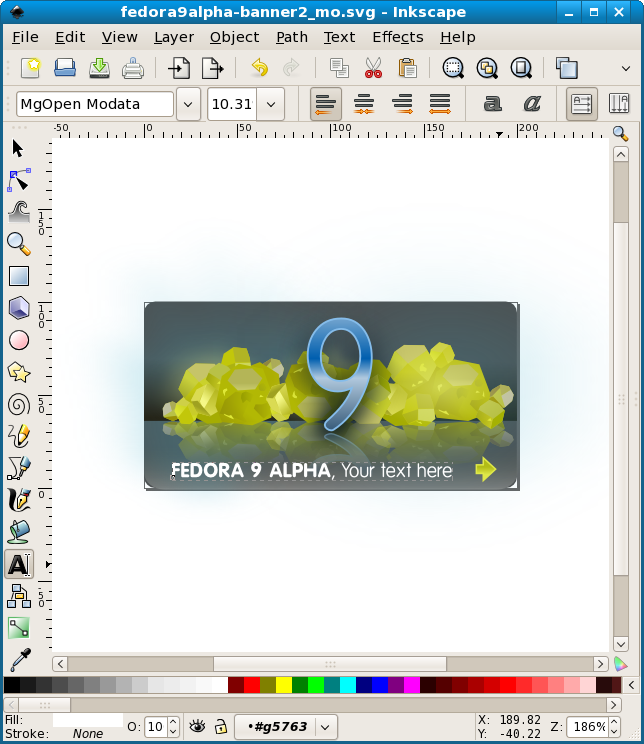Click the zoom percentage field
Image resolution: width=644 pixels, height=744 pixels.
pyautogui.click(x=588, y=726)
